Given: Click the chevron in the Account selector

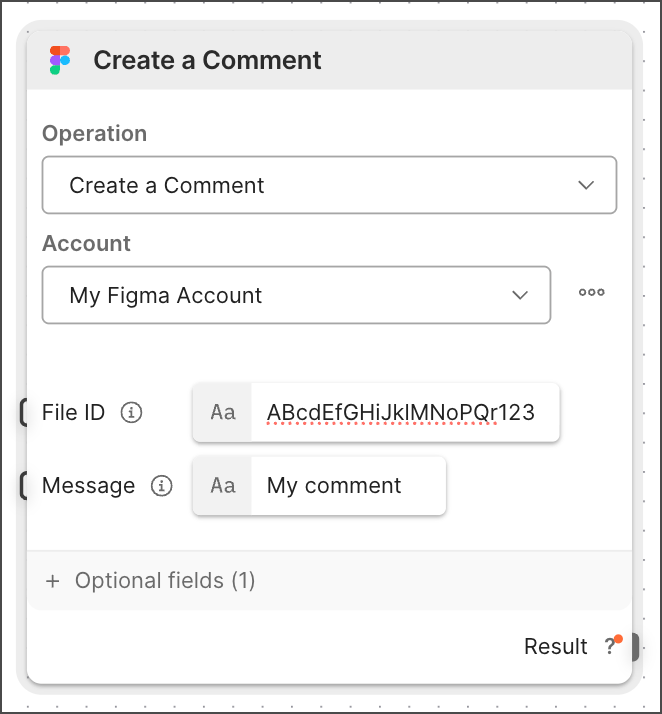Looking at the screenshot, I should [520, 295].
